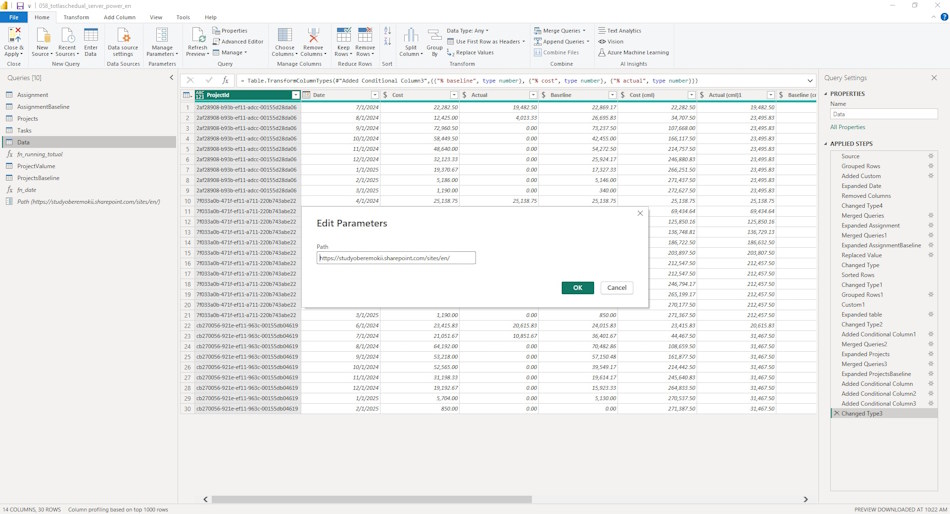Click the query Name field
950x514 pixels.
(x=883, y=114)
